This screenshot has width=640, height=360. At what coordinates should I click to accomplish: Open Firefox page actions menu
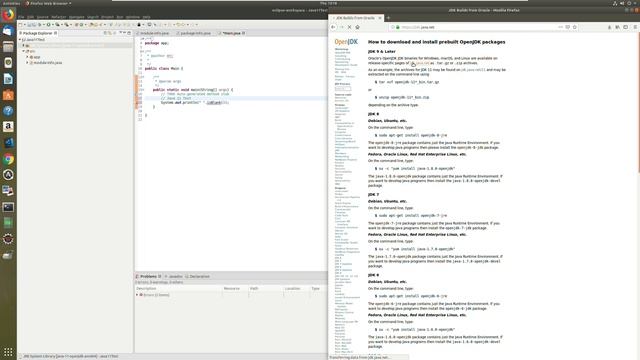coord(560,27)
